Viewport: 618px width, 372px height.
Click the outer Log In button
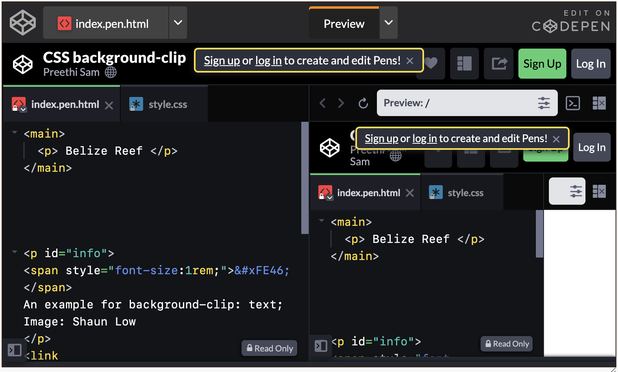[x=590, y=63]
